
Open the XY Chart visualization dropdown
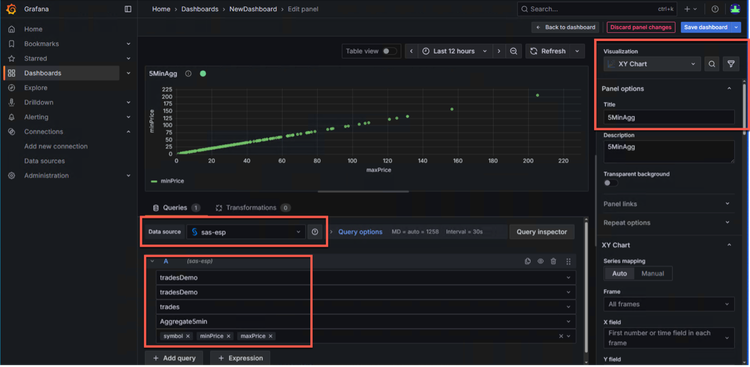[652, 64]
